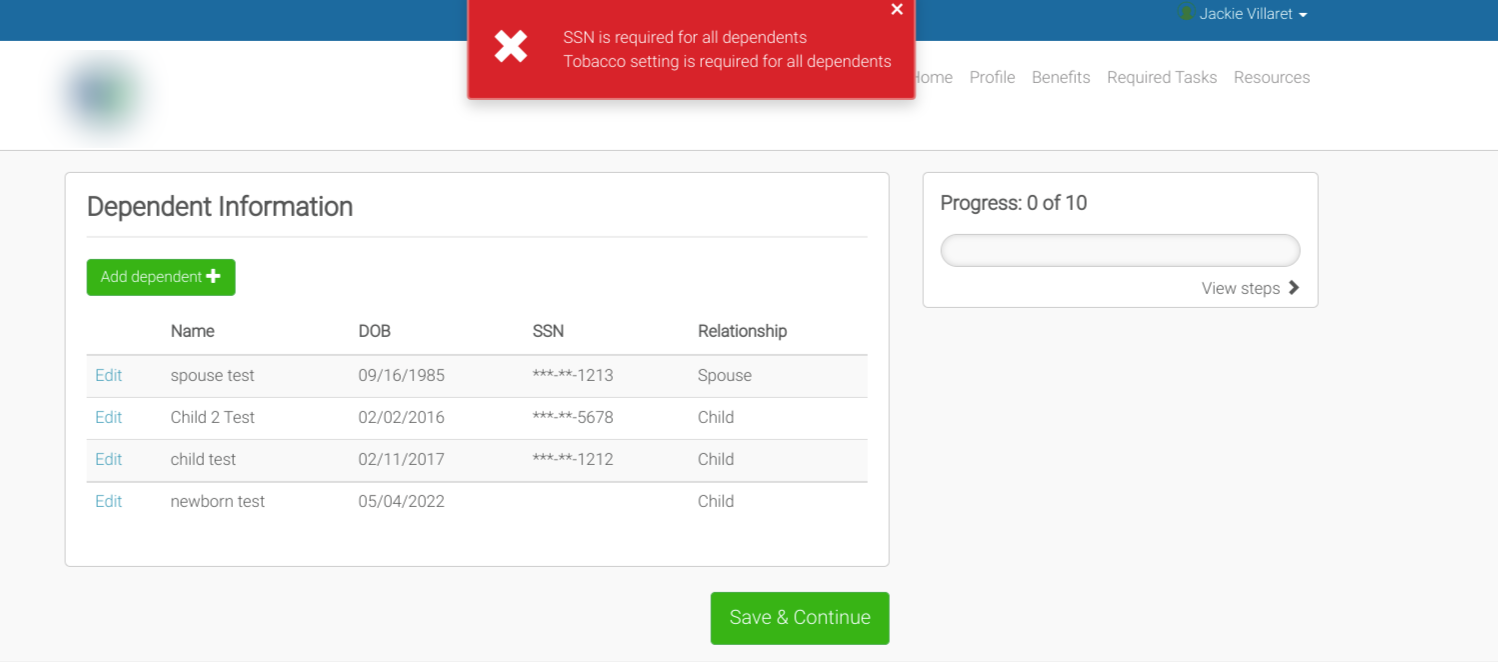Open the Profile menu
The width and height of the screenshot is (1498, 662).
point(992,77)
